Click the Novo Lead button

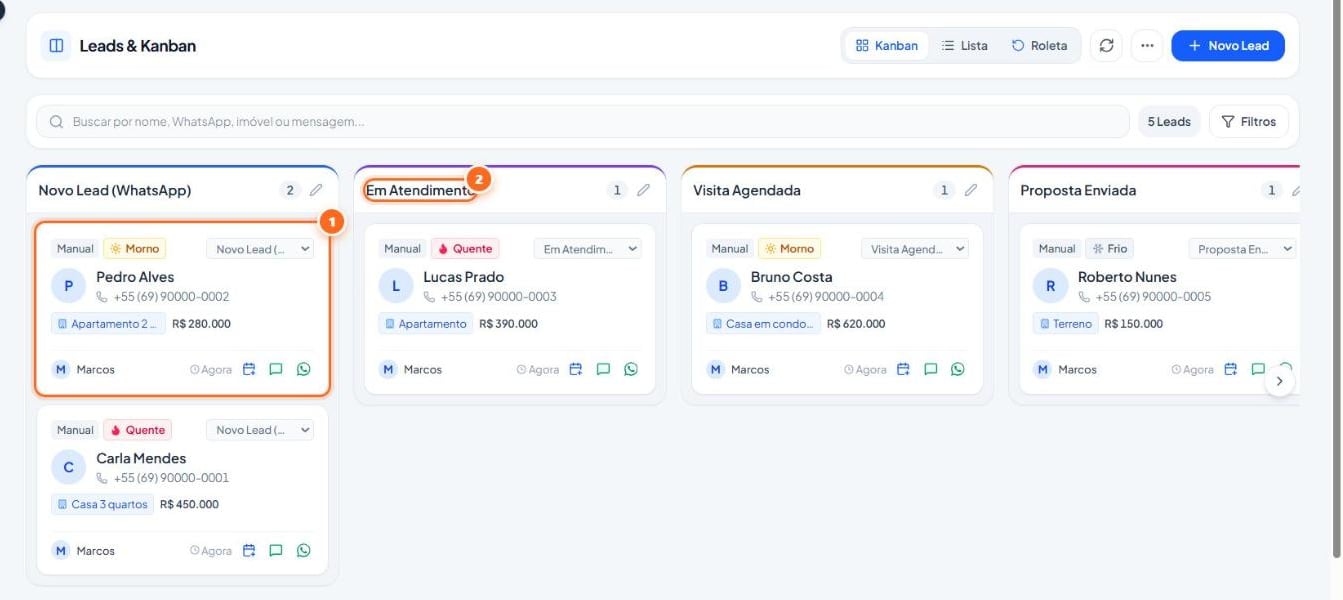[x=1228, y=46]
